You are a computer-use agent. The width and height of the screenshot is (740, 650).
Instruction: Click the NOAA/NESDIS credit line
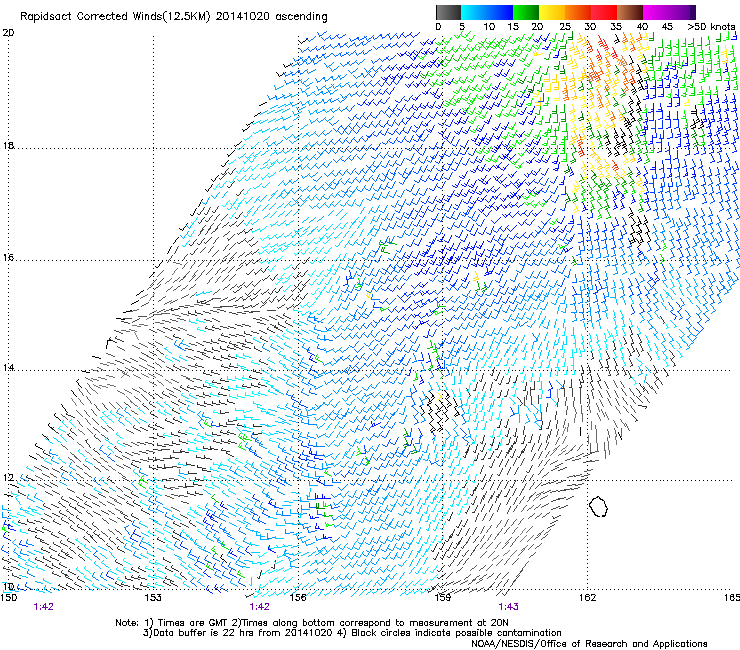pyautogui.click(x=589, y=644)
